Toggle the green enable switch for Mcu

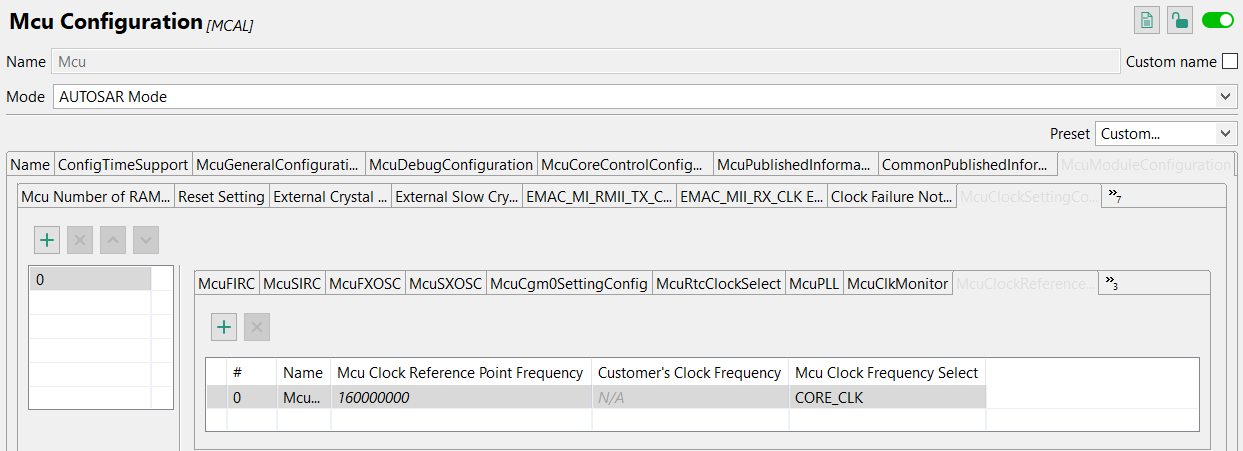coord(1218,20)
